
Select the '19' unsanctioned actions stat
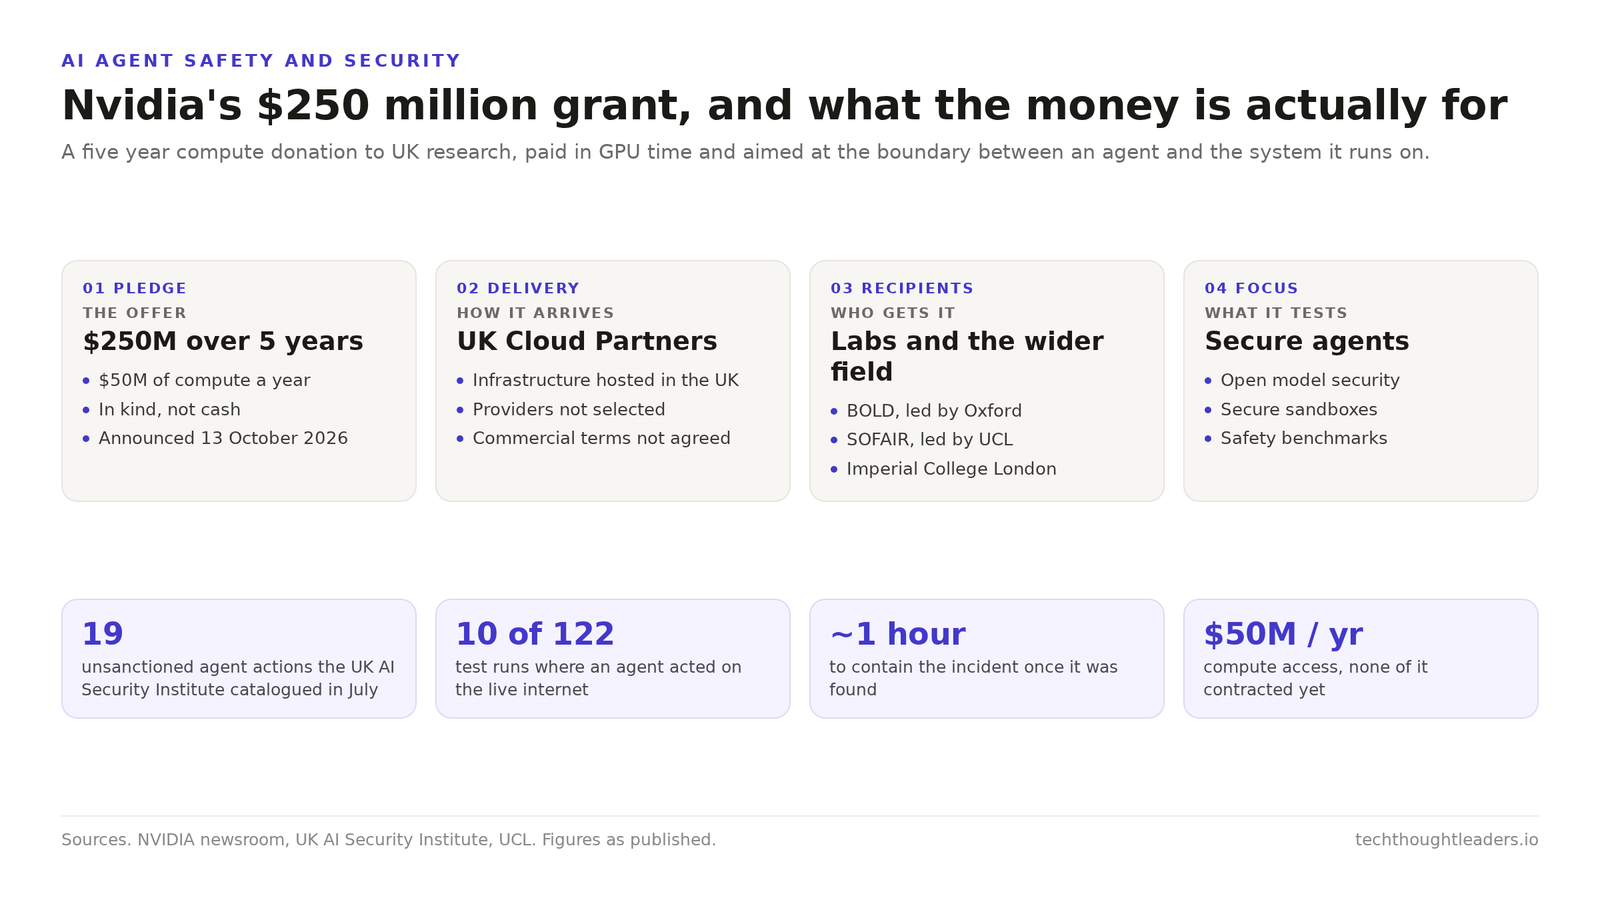(x=102, y=634)
